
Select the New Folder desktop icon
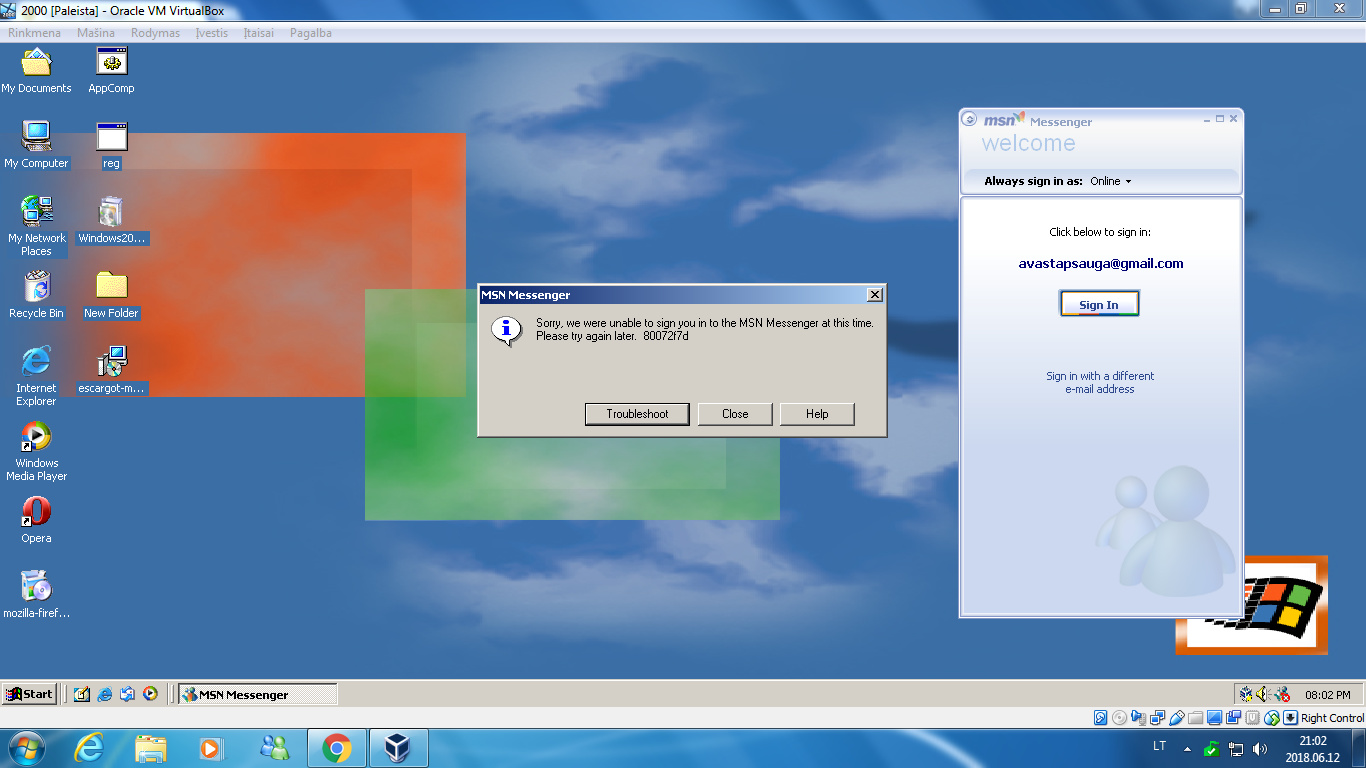click(x=111, y=295)
